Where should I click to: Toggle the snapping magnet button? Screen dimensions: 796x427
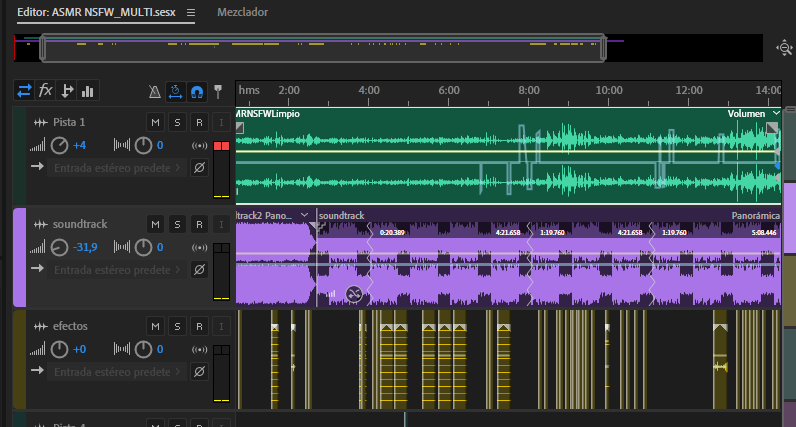pyautogui.click(x=197, y=91)
